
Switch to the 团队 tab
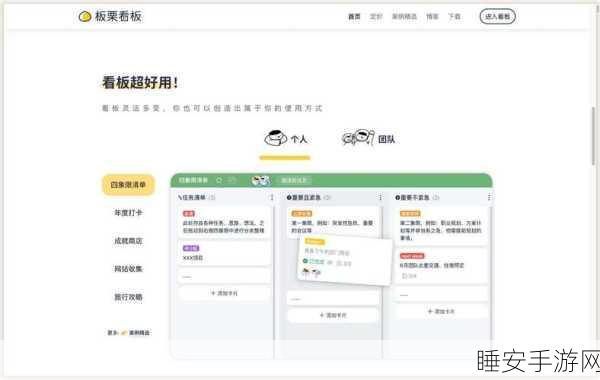[x=368, y=138]
